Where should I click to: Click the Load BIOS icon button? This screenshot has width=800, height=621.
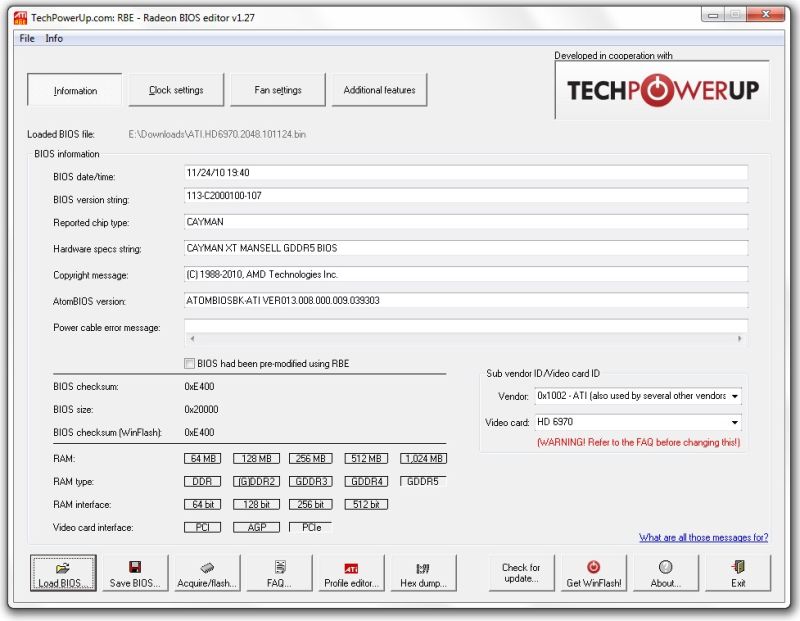[62, 572]
